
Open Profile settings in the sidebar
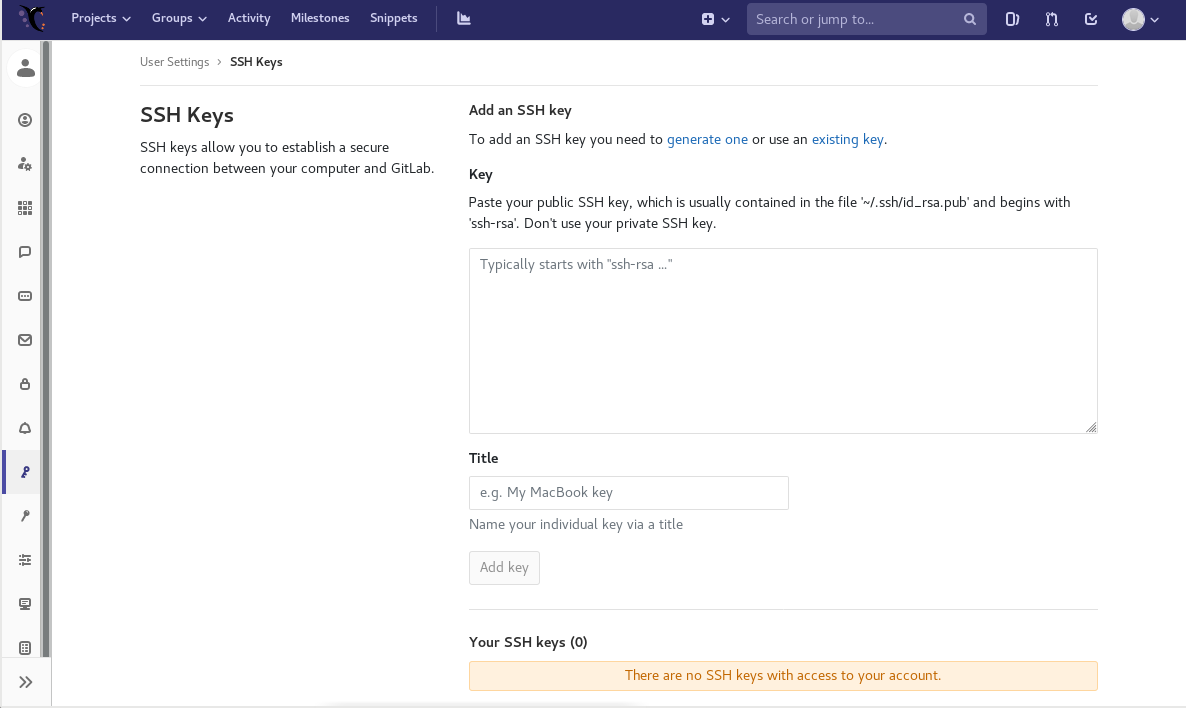[x=25, y=120]
